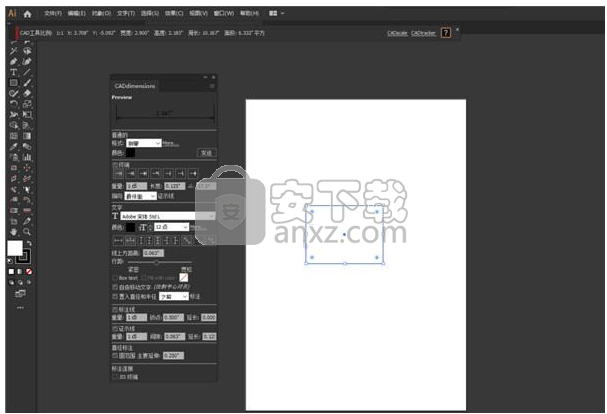Screen dimensions: 607x414
Task: Select the Hand tool
Action: [x=14, y=232]
